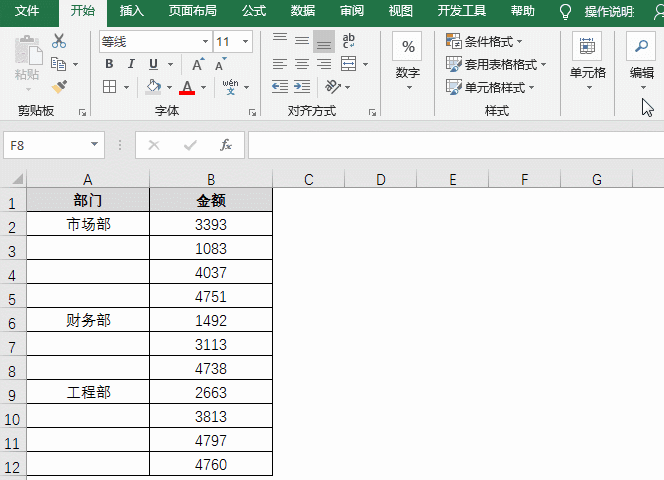Toggle Underline formatting
Viewport: 664px width, 480px height.
click(x=153, y=64)
